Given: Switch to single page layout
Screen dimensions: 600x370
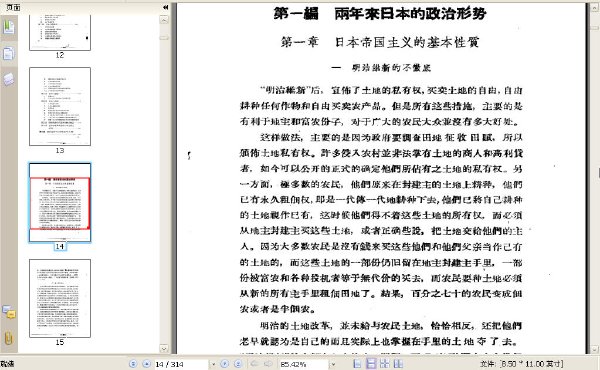Looking at the screenshot, I should (357, 363).
